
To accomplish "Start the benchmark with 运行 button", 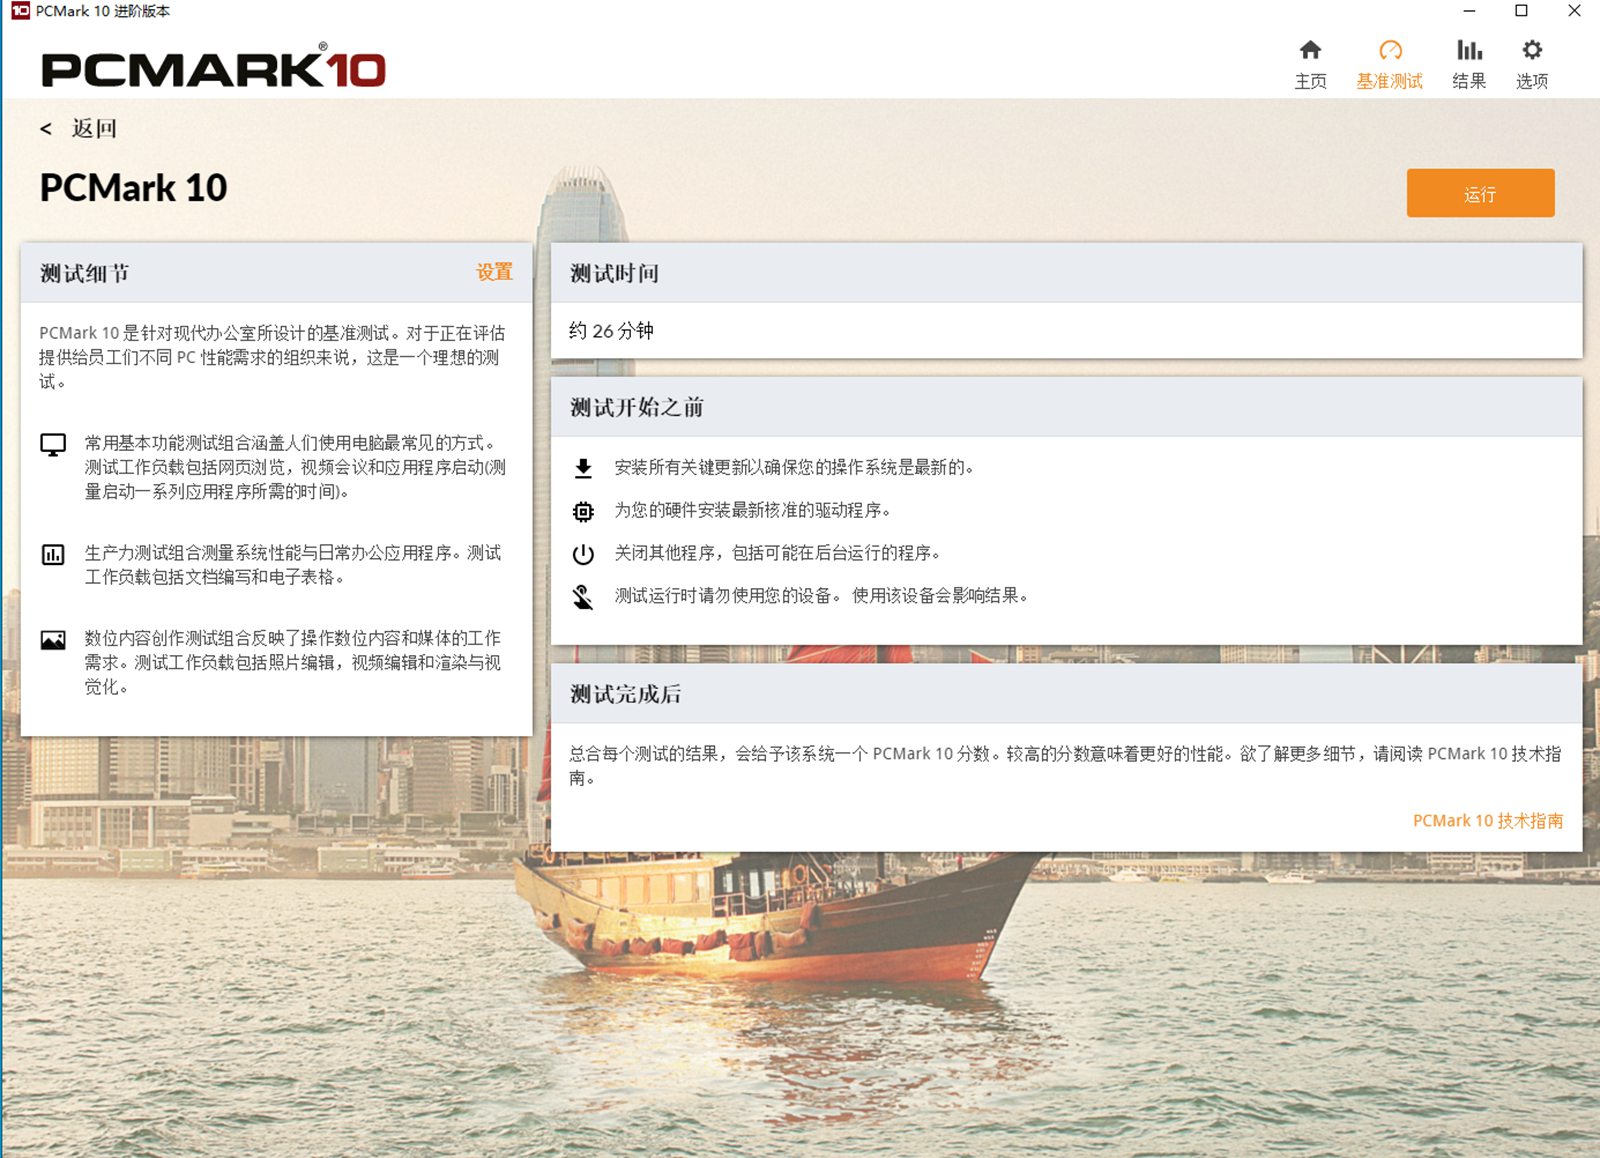I will coord(1480,193).
